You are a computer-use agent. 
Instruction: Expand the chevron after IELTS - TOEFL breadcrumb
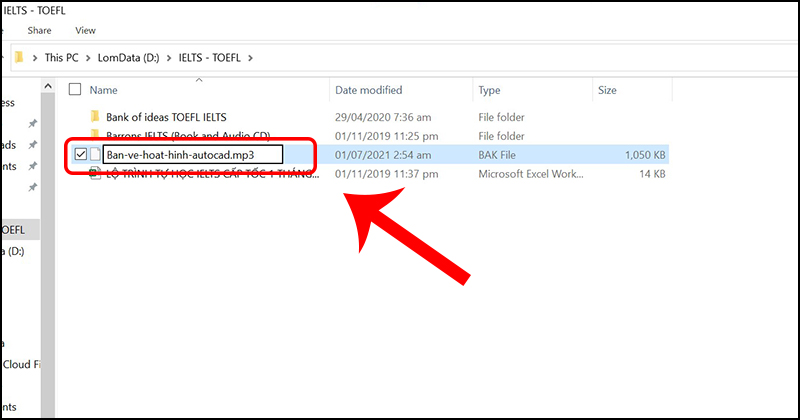click(x=251, y=58)
